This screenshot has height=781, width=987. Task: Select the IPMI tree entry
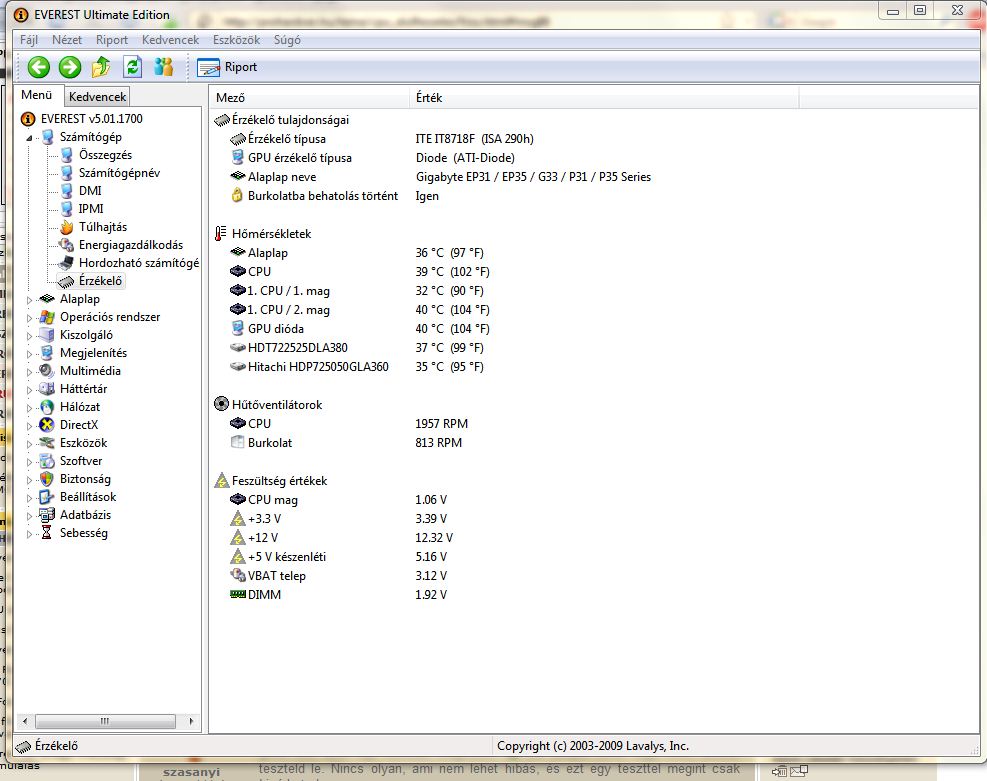point(91,208)
